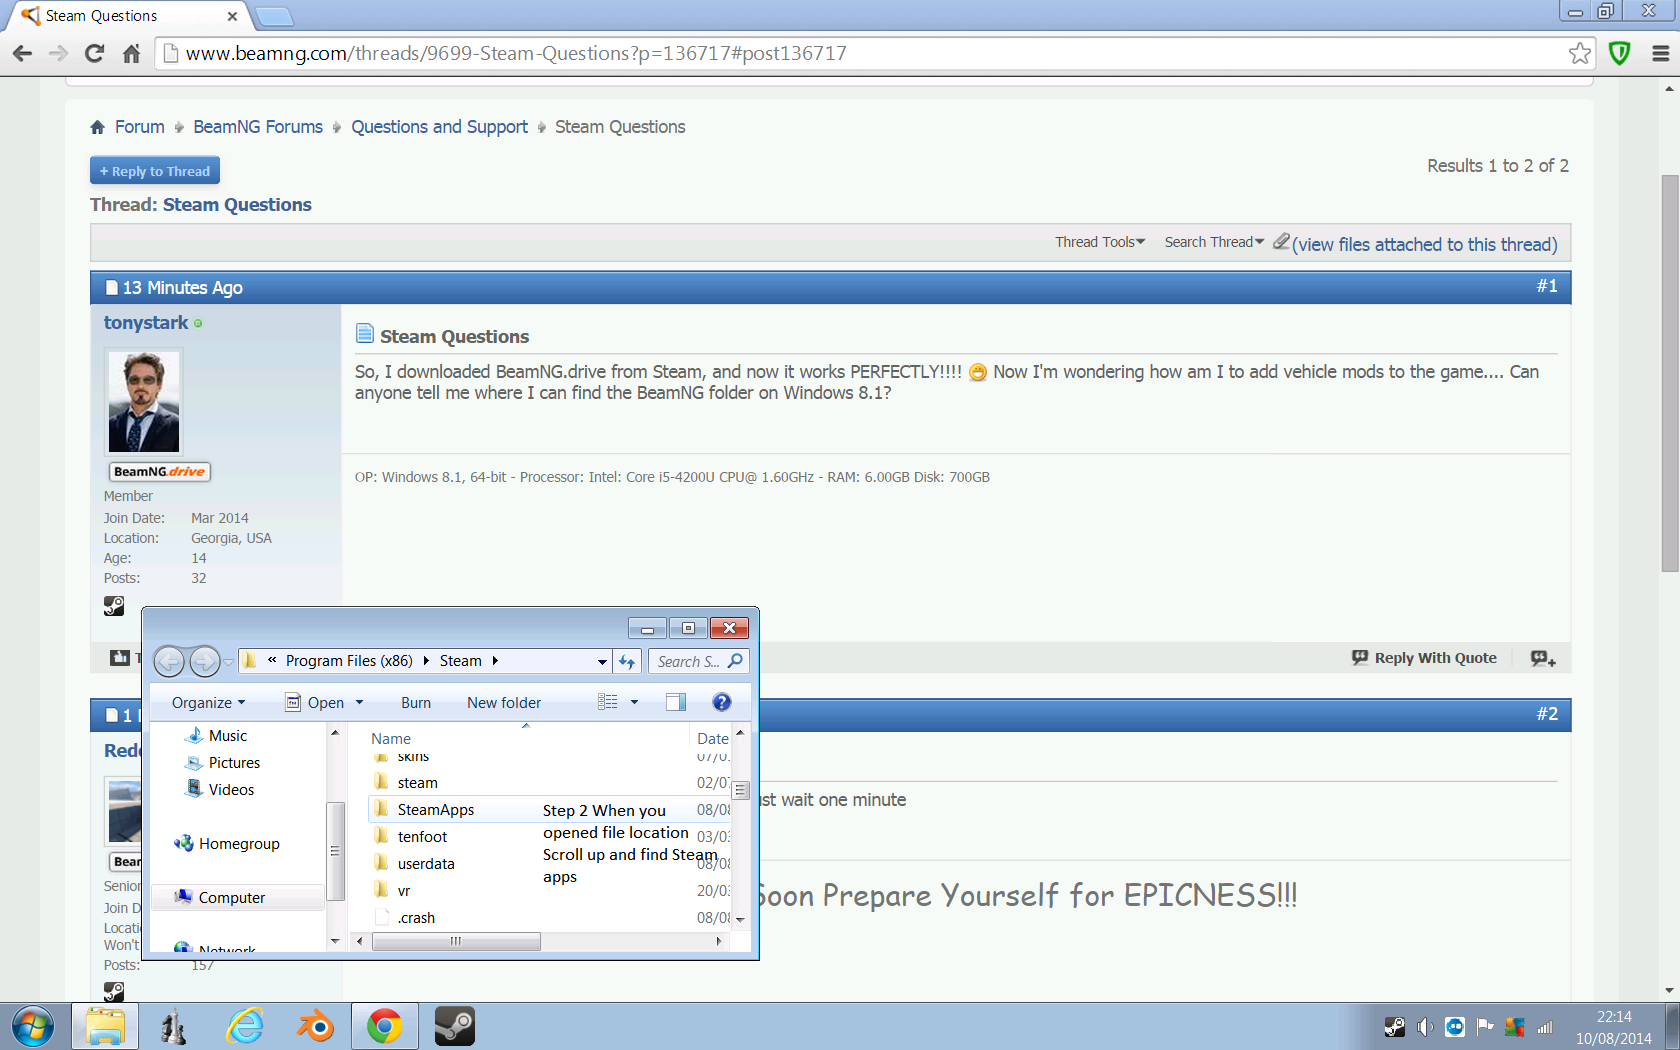The image size is (1680, 1050).
Task: Click the Forum home icon
Action: (x=97, y=127)
